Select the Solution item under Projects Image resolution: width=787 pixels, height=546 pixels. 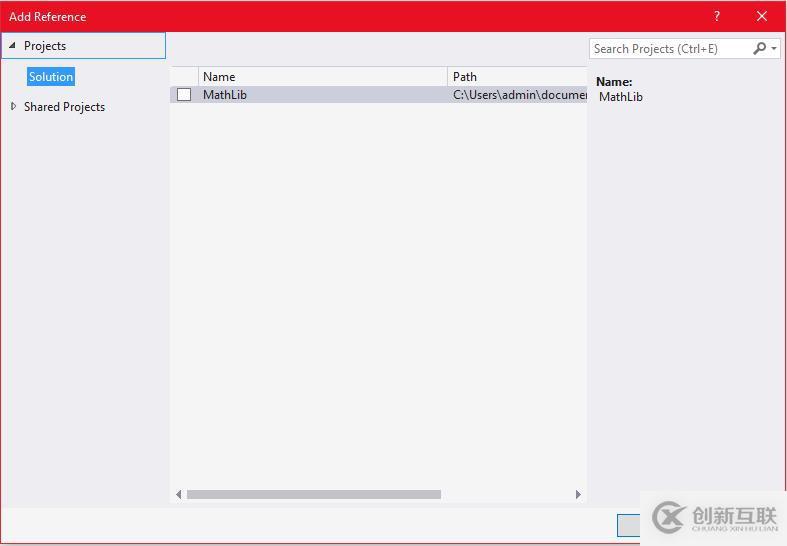click(x=51, y=77)
